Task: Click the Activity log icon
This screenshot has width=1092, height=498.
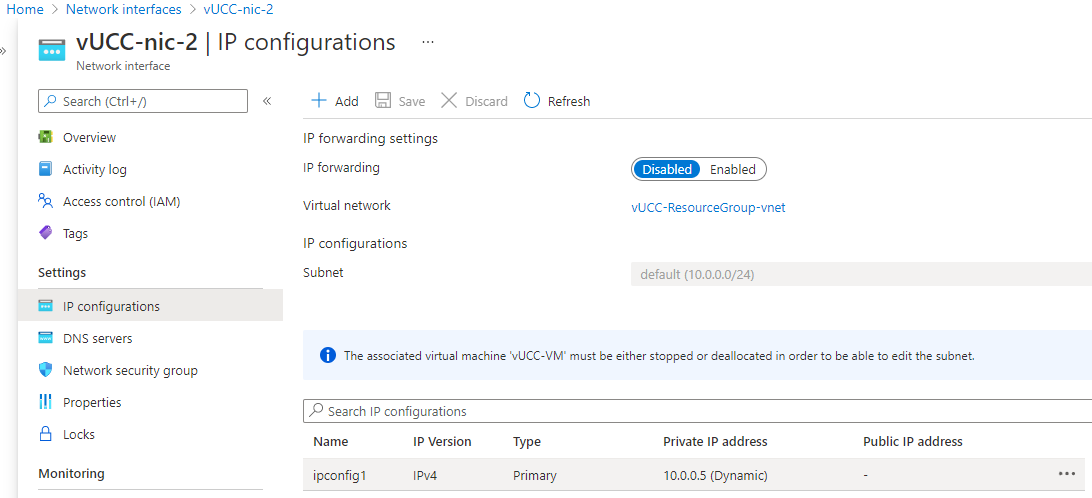Action: (45, 169)
